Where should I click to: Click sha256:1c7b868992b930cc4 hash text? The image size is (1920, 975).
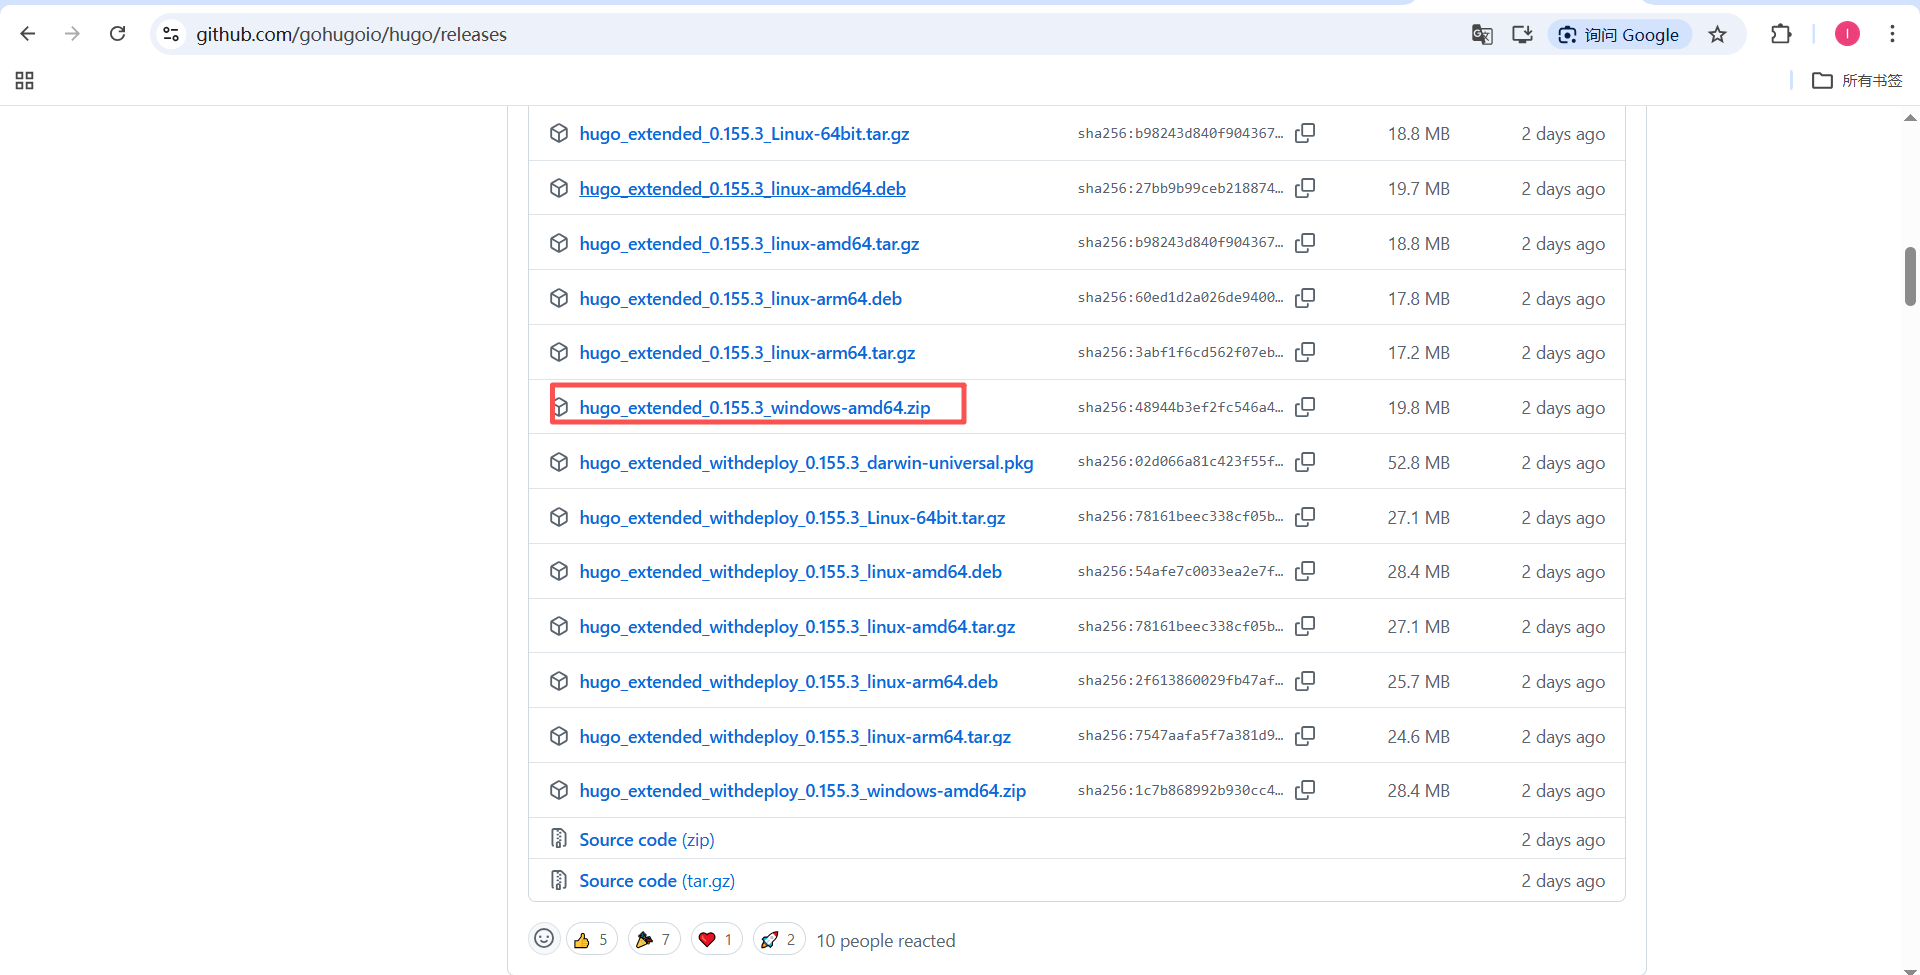point(1180,790)
